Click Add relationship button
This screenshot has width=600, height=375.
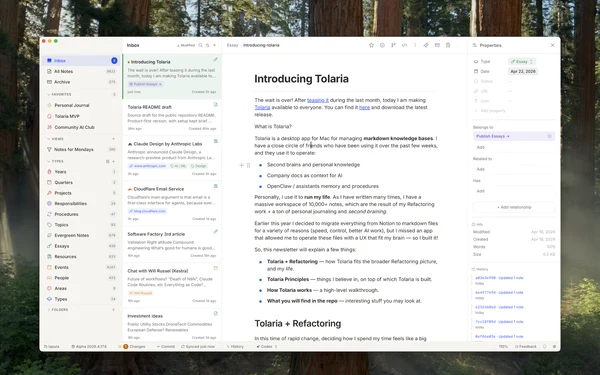click(514, 207)
